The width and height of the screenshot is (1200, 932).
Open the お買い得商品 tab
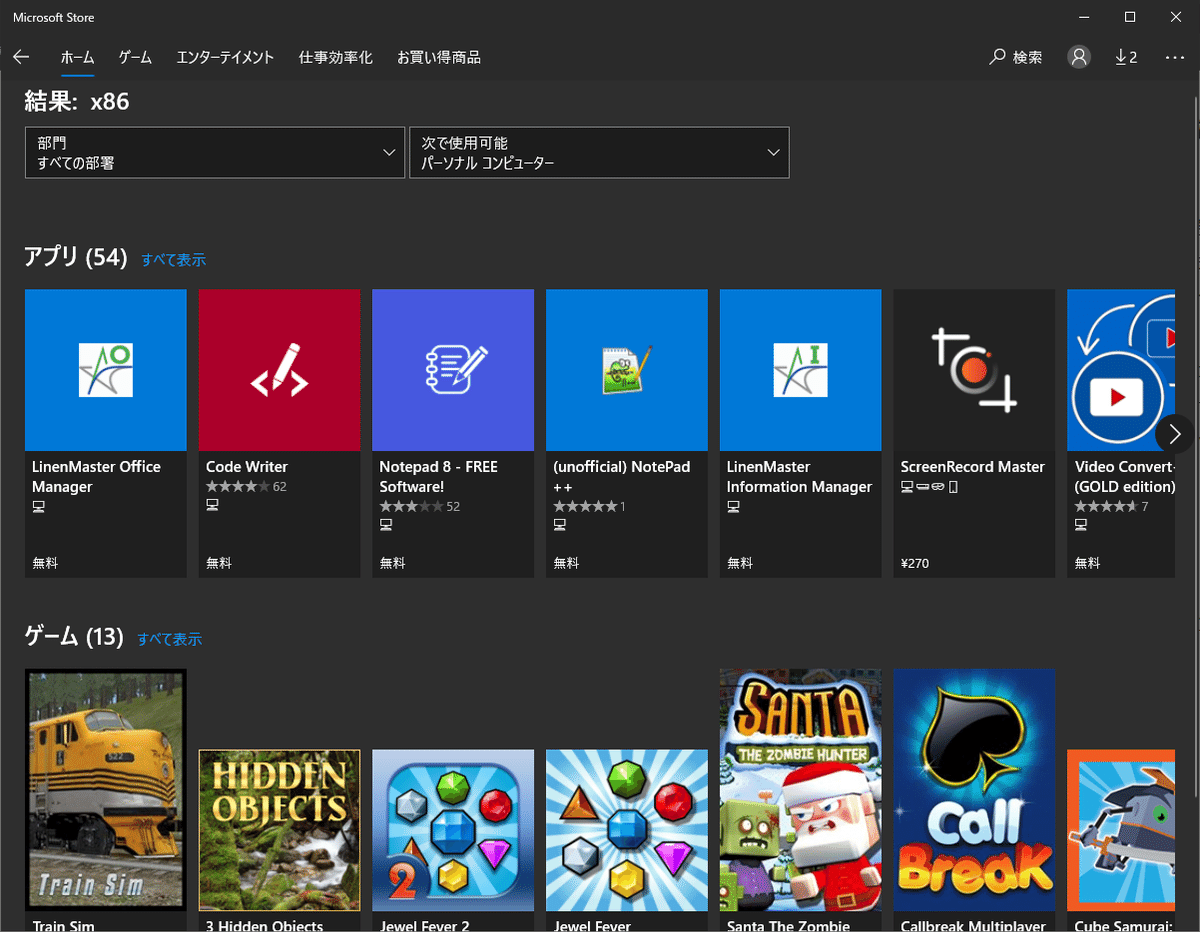point(439,57)
